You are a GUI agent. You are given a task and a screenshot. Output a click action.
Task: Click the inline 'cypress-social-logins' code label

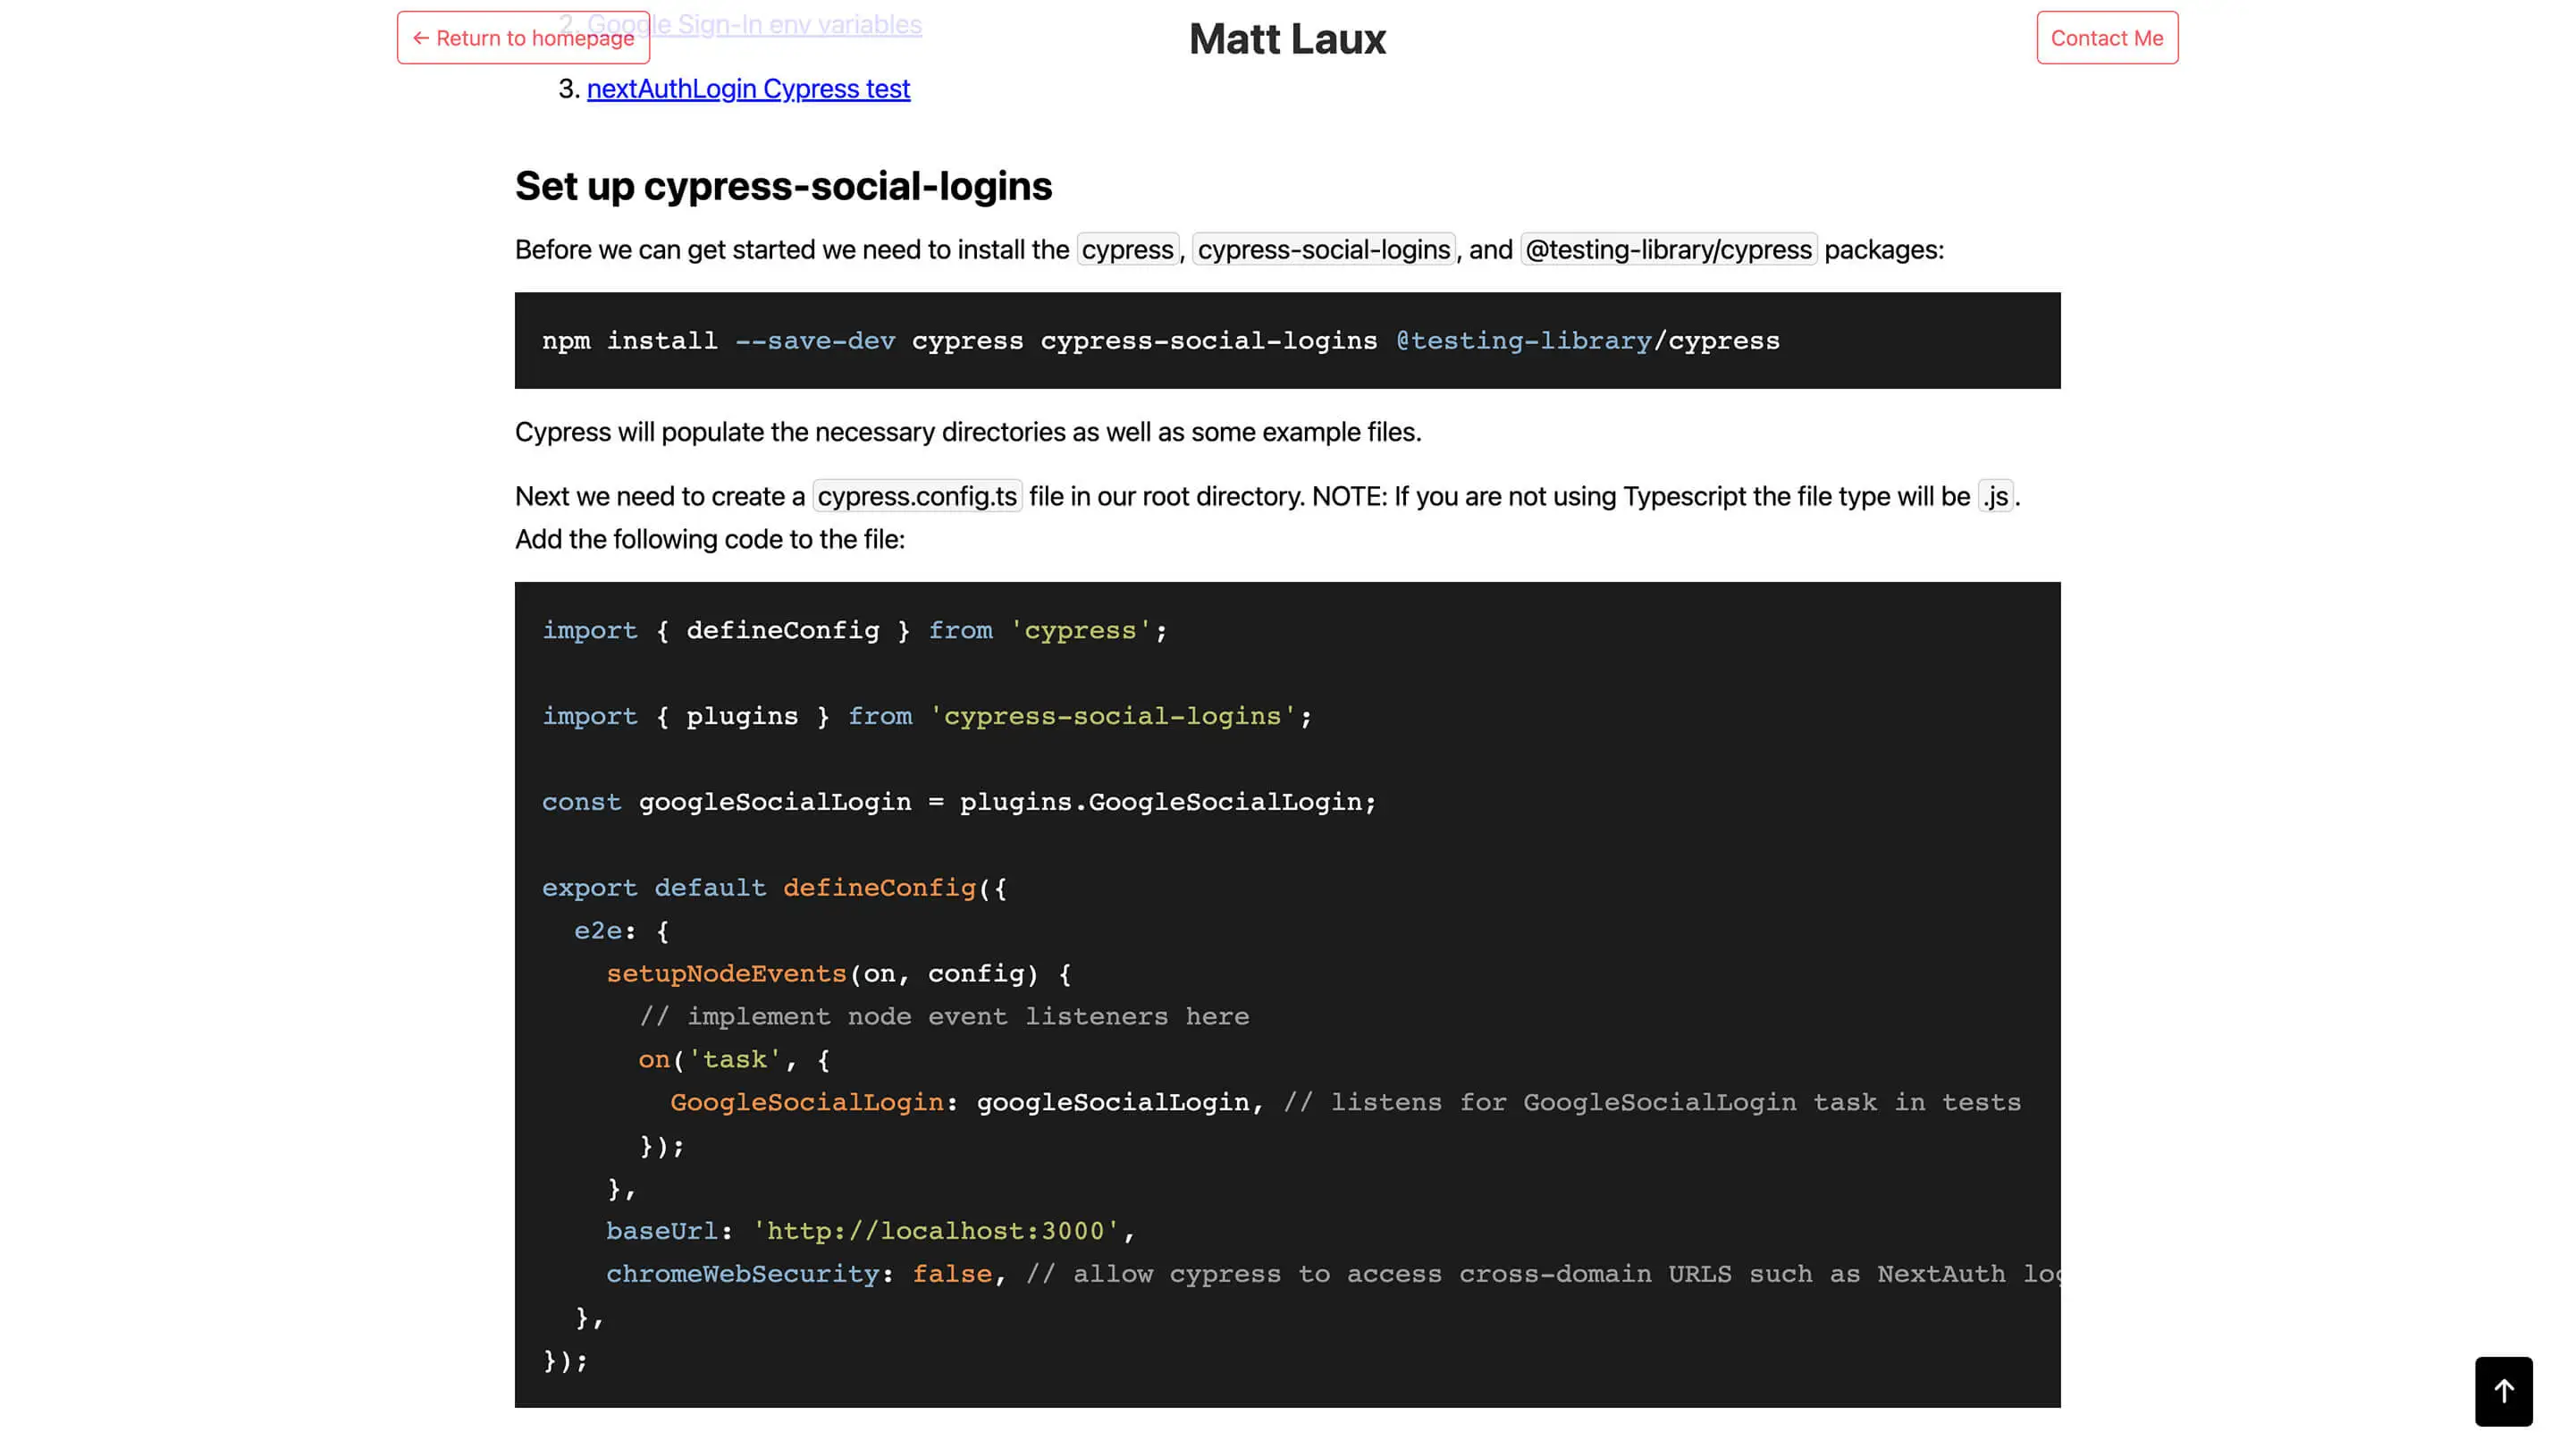[1323, 250]
